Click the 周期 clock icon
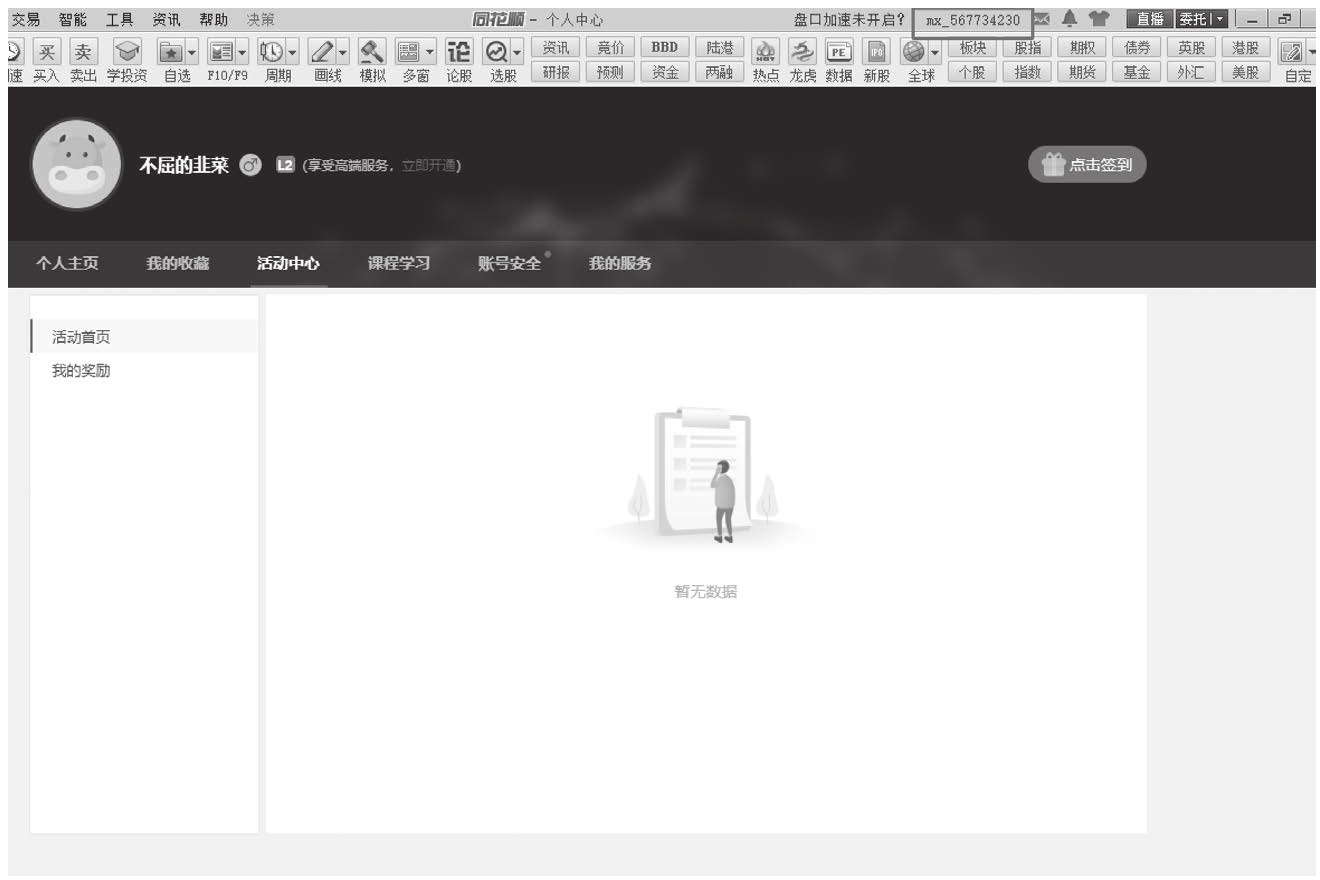 271,52
